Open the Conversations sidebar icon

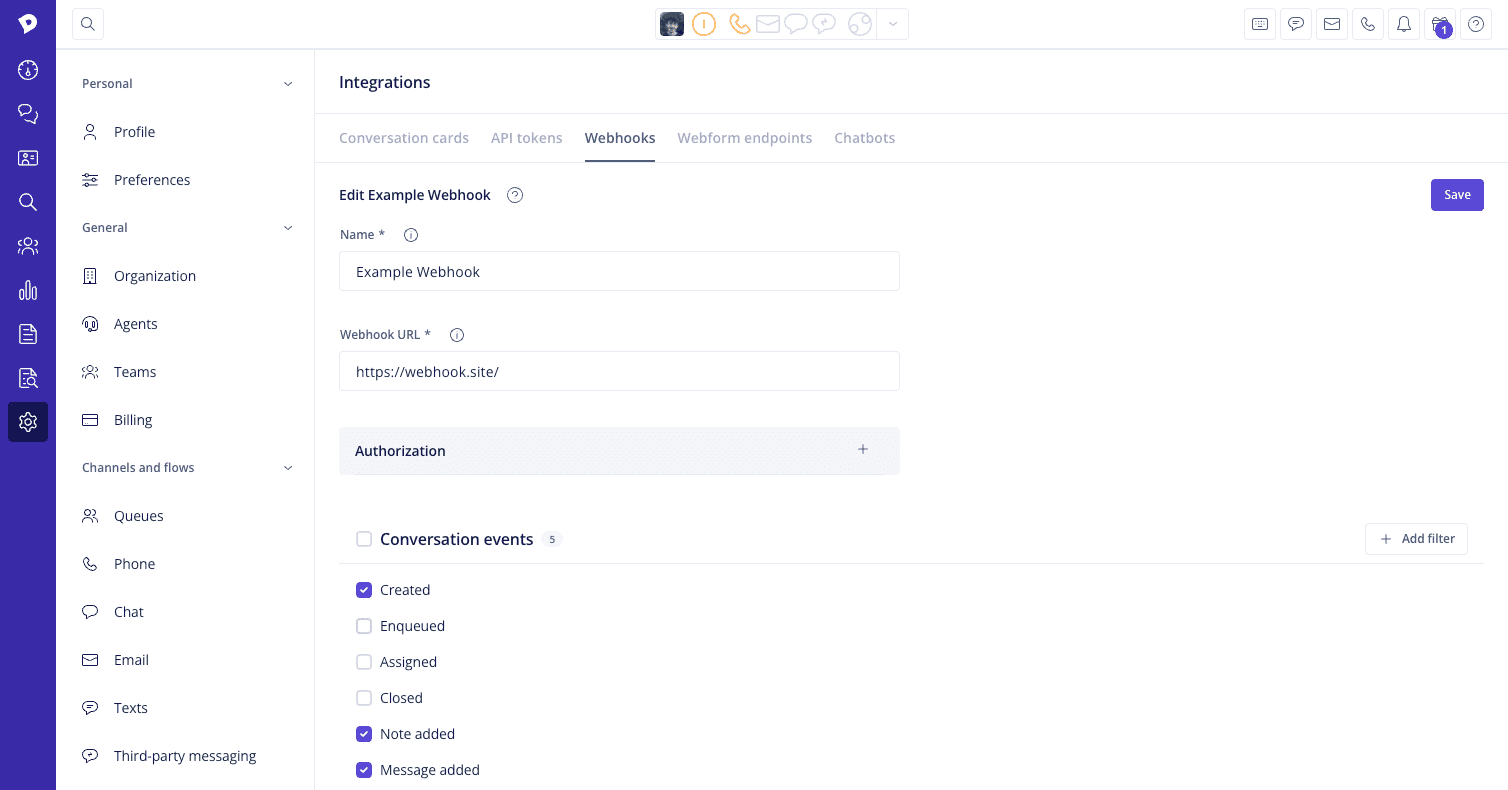pos(28,113)
